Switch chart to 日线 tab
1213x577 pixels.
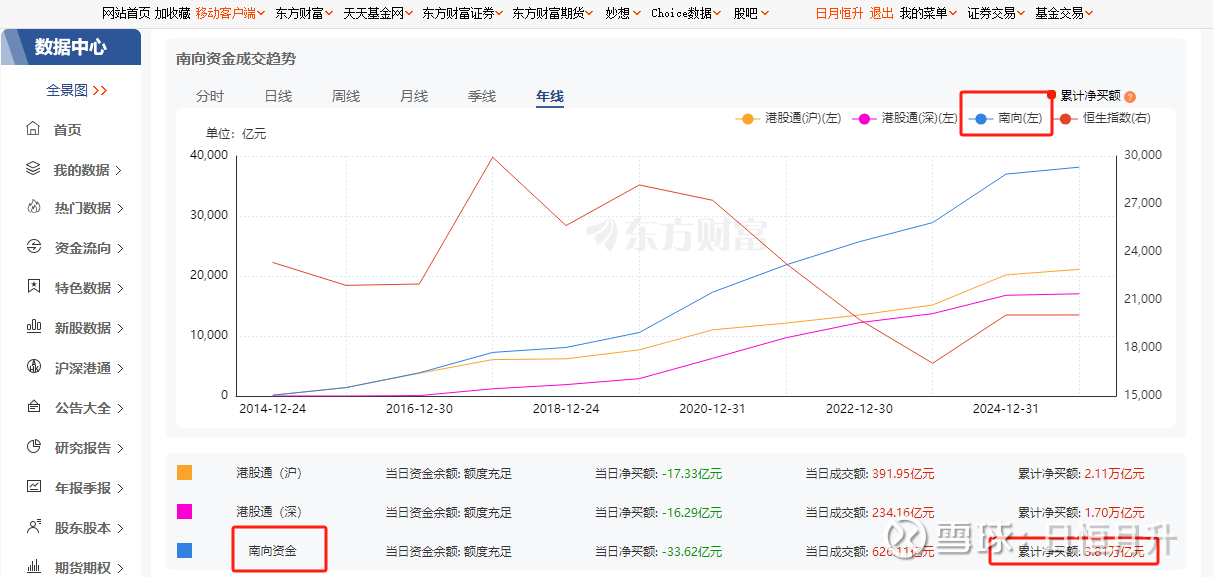pyautogui.click(x=278, y=96)
